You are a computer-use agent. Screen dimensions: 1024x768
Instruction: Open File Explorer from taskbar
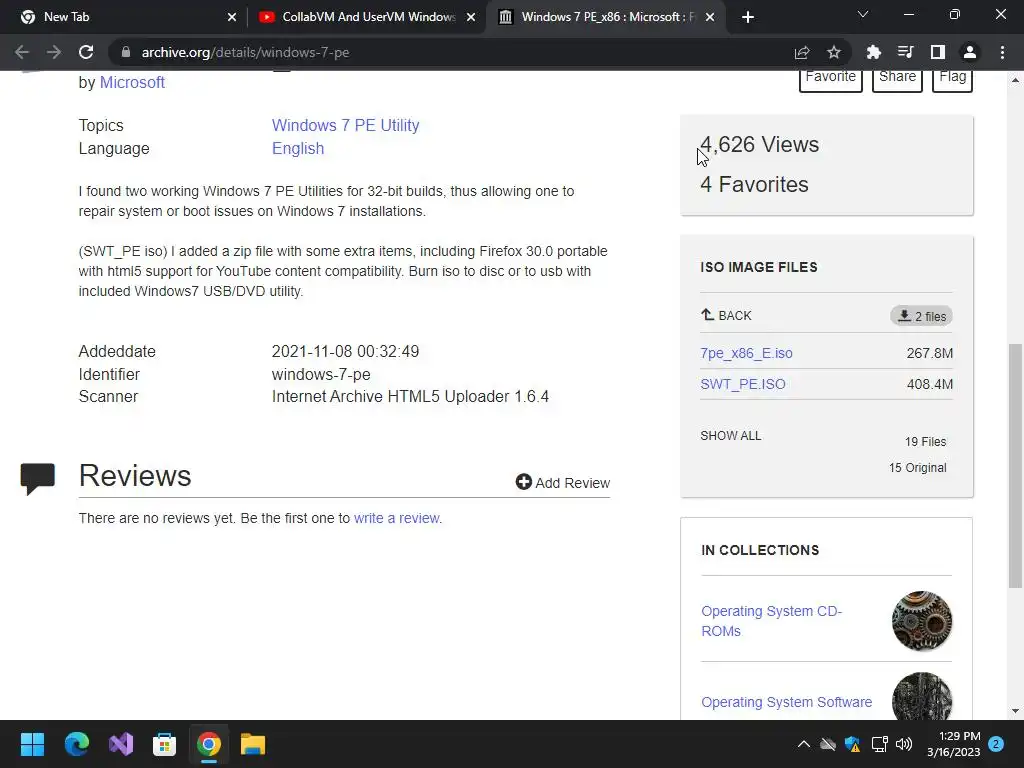(x=253, y=744)
